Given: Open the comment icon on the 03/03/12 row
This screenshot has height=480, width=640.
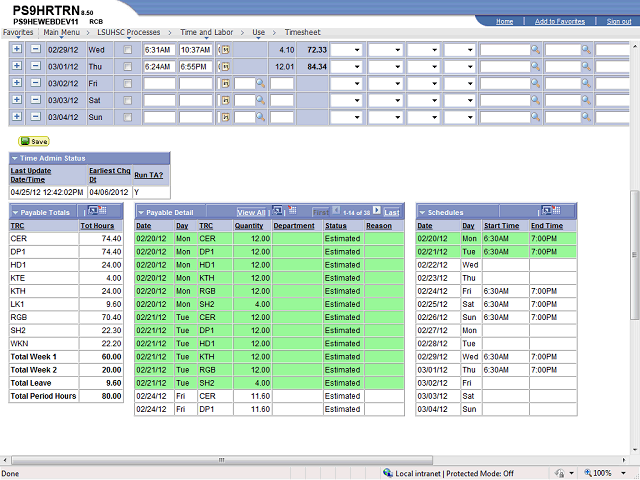Looking at the screenshot, I should (225, 100).
